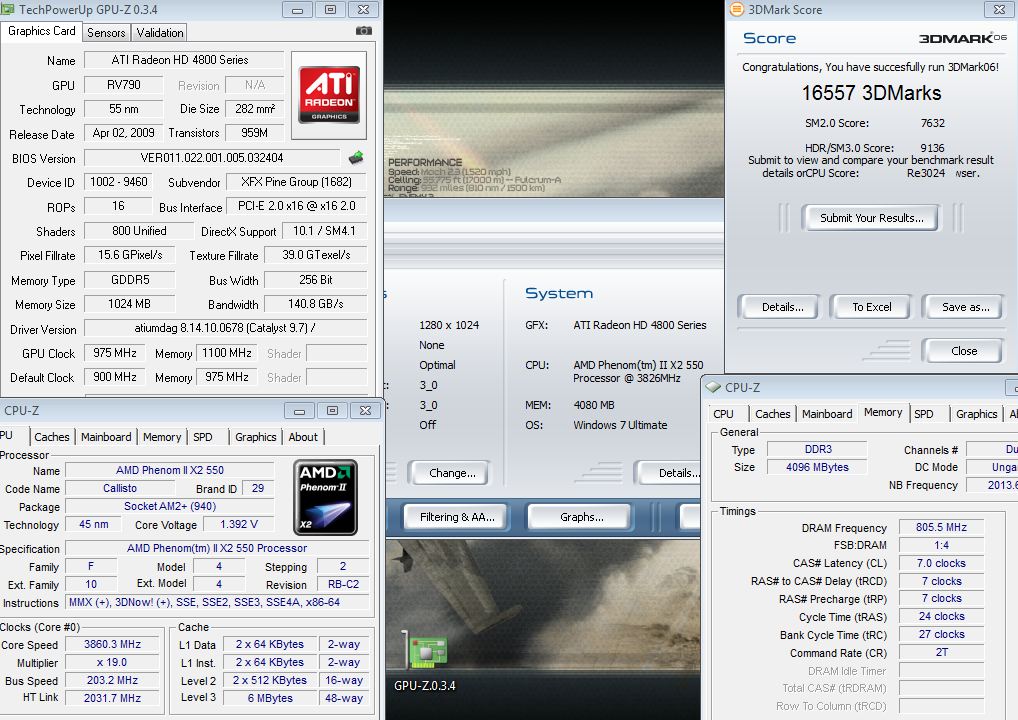Click the Core Voltage 1.392 V value
This screenshot has width=1018, height=720.
pyautogui.click(x=239, y=524)
